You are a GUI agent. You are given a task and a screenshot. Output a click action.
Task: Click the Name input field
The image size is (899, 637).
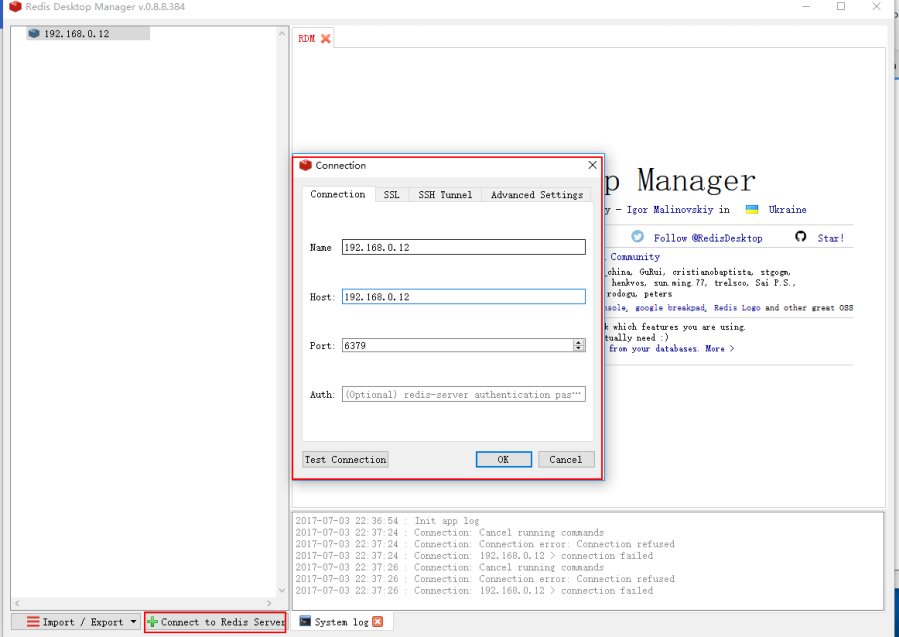click(x=463, y=247)
